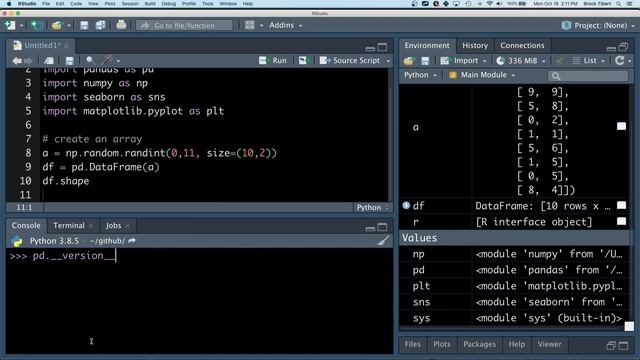This screenshot has height=360, width=640.
Task: Switch to the History tab
Action: pyautogui.click(x=475, y=46)
